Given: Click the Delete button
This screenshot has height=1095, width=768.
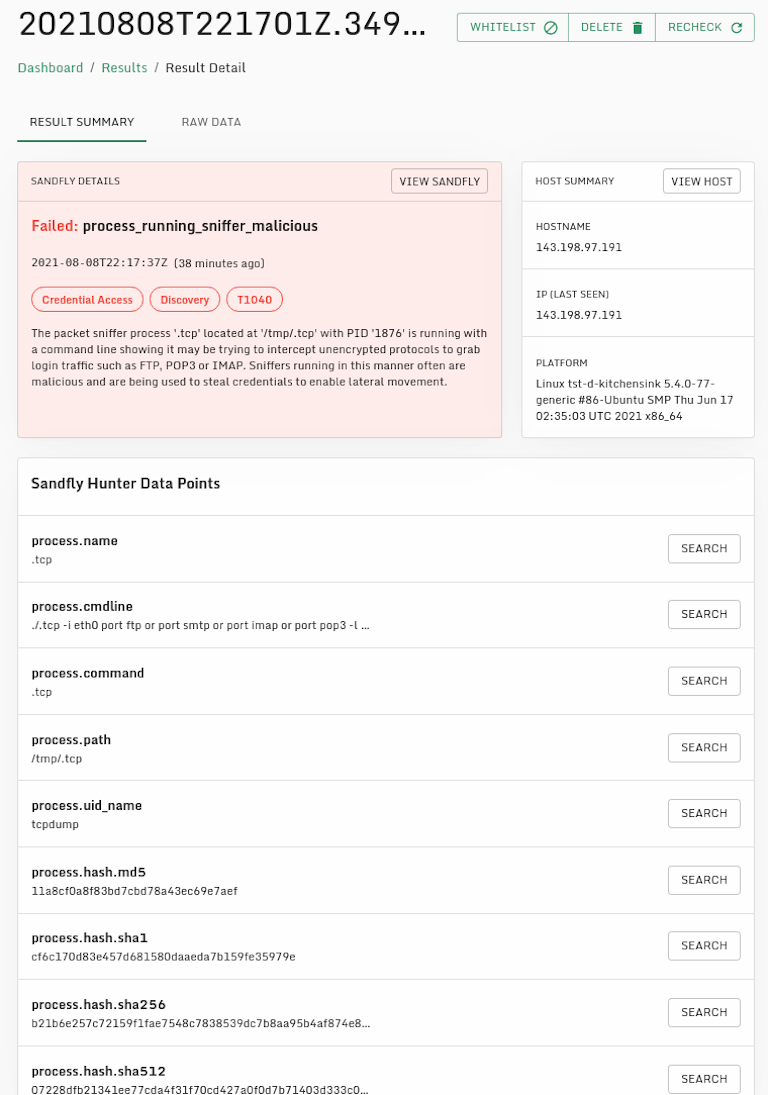Looking at the screenshot, I should [x=612, y=27].
